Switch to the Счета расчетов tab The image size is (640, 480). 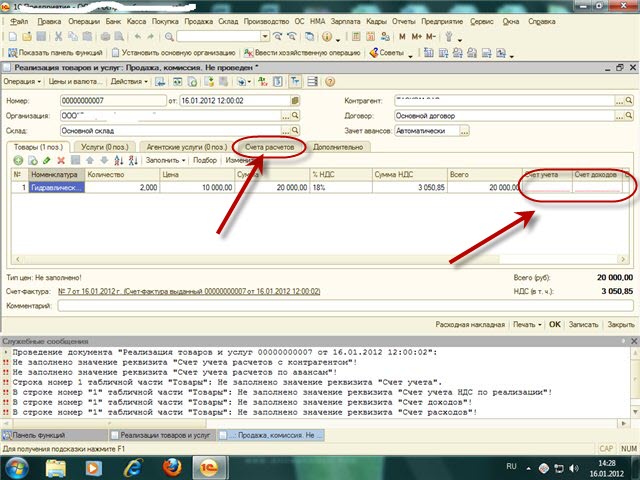(x=271, y=146)
